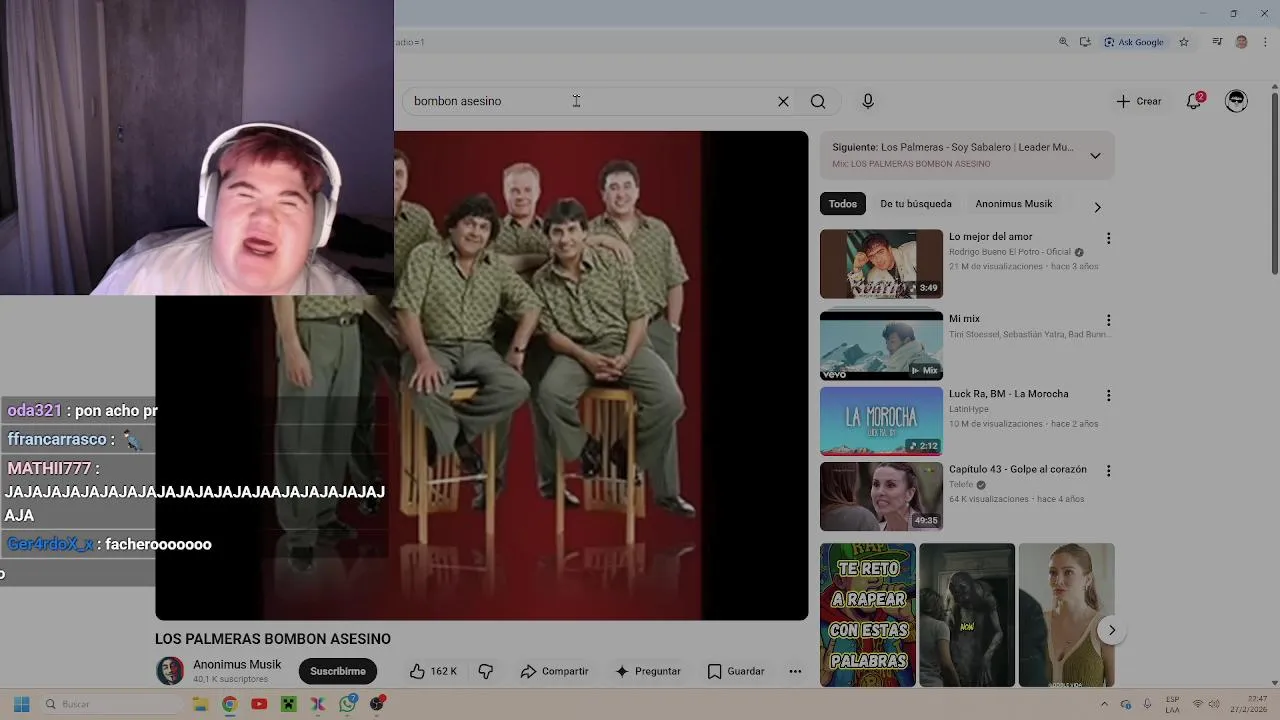Open more video actions three-dot menu

pos(795,671)
